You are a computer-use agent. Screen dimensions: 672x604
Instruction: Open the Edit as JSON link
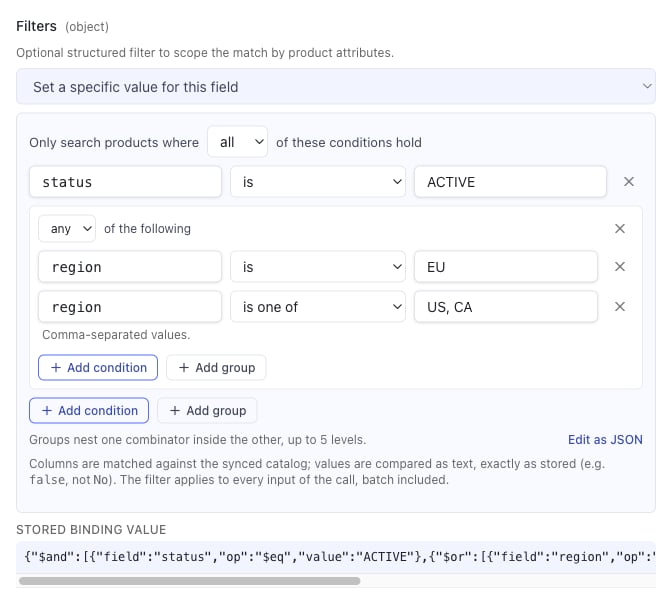pos(605,439)
